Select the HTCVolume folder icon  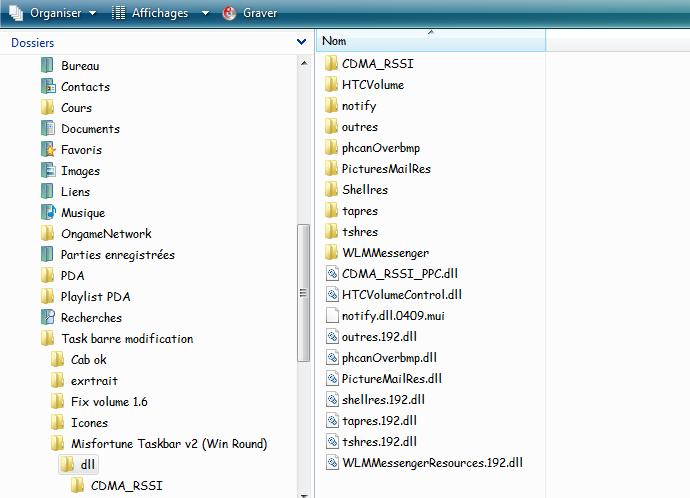331,84
